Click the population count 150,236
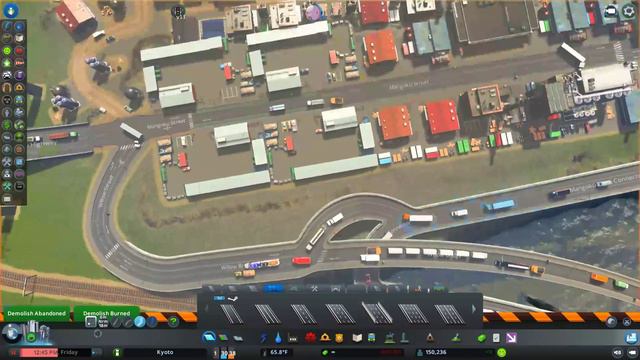This screenshot has height=360, width=640. click(436, 352)
